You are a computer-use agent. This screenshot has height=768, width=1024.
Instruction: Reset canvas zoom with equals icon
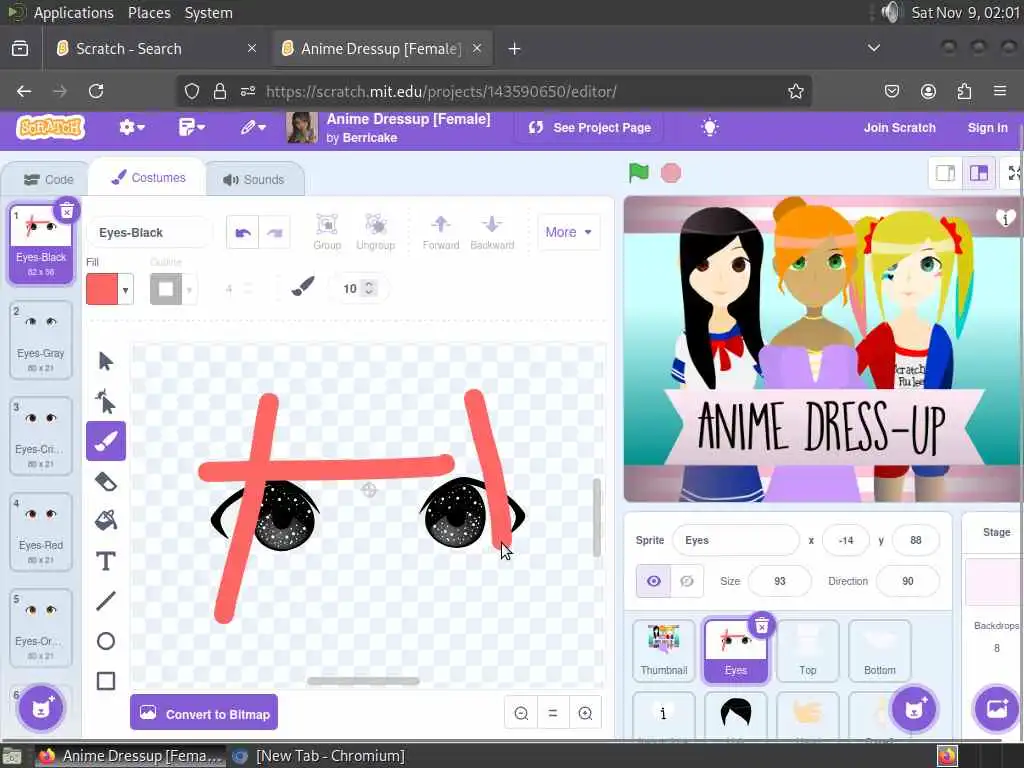pyautogui.click(x=552, y=713)
